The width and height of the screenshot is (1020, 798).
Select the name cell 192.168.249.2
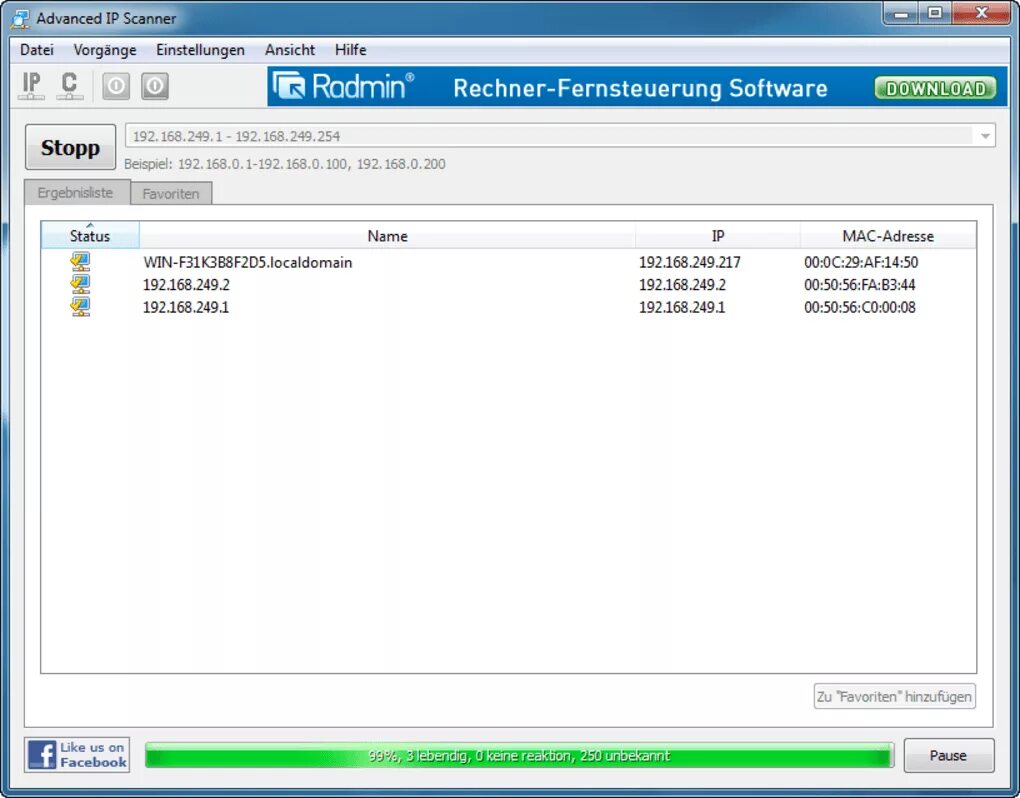pyautogui.click(x=186, y=284)
